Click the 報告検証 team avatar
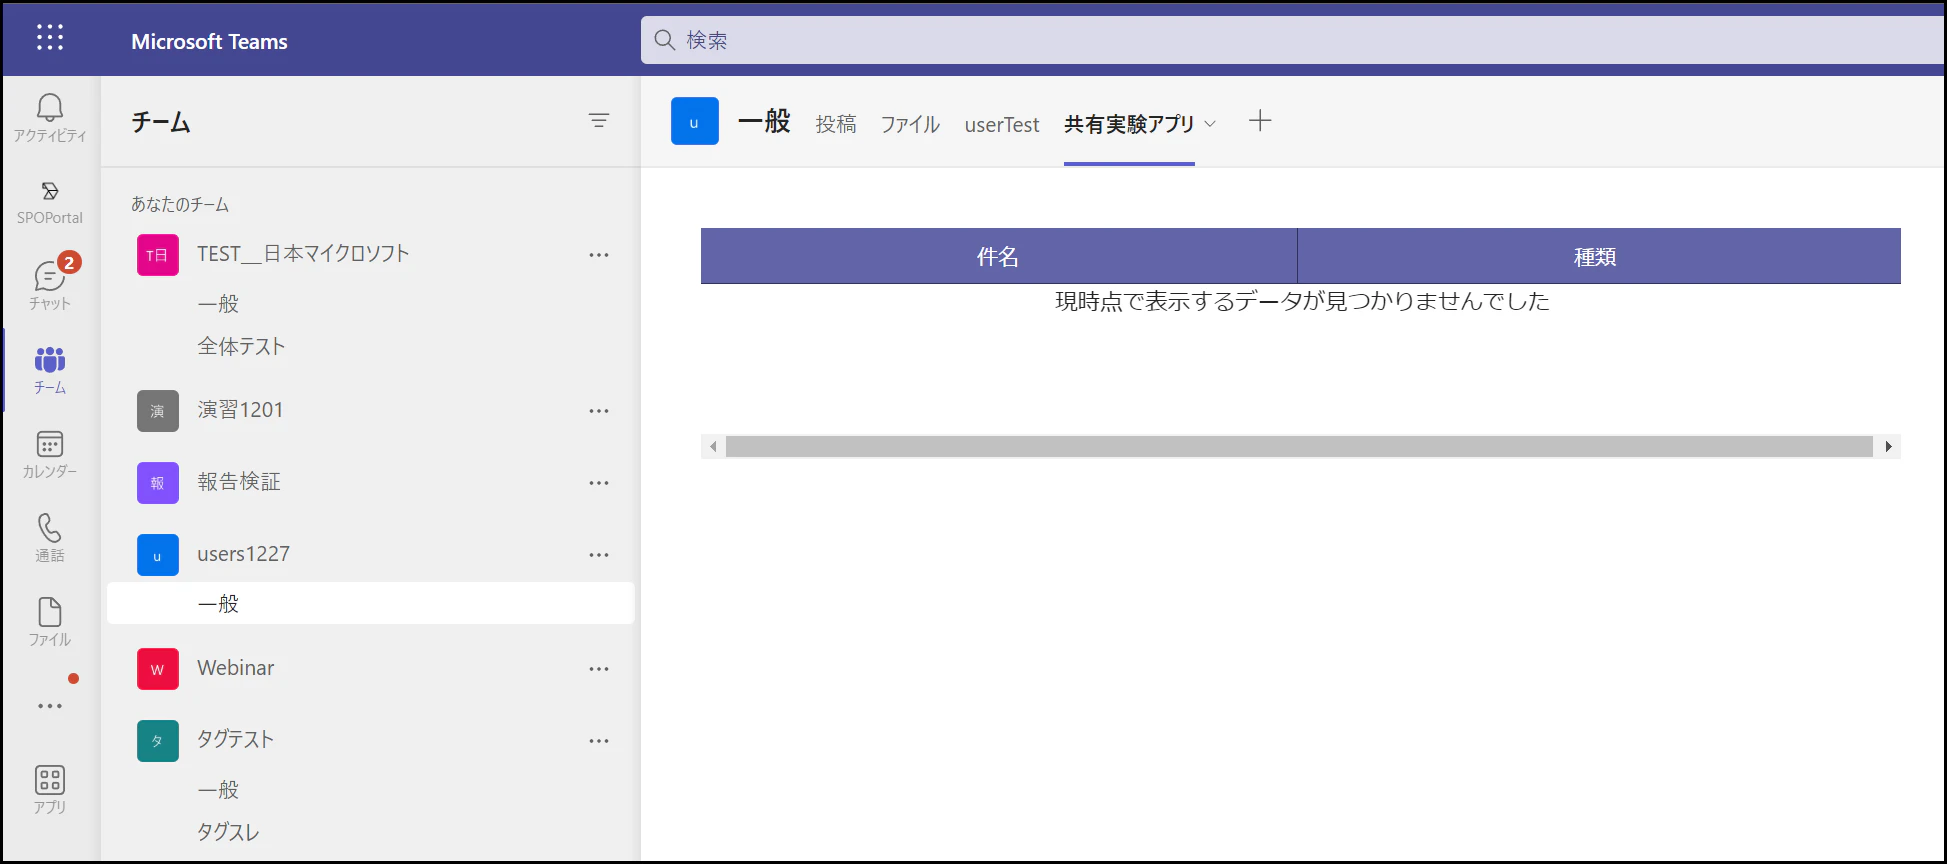The height and width of the screenshot is (864, 1947). [x=158, y=483]
